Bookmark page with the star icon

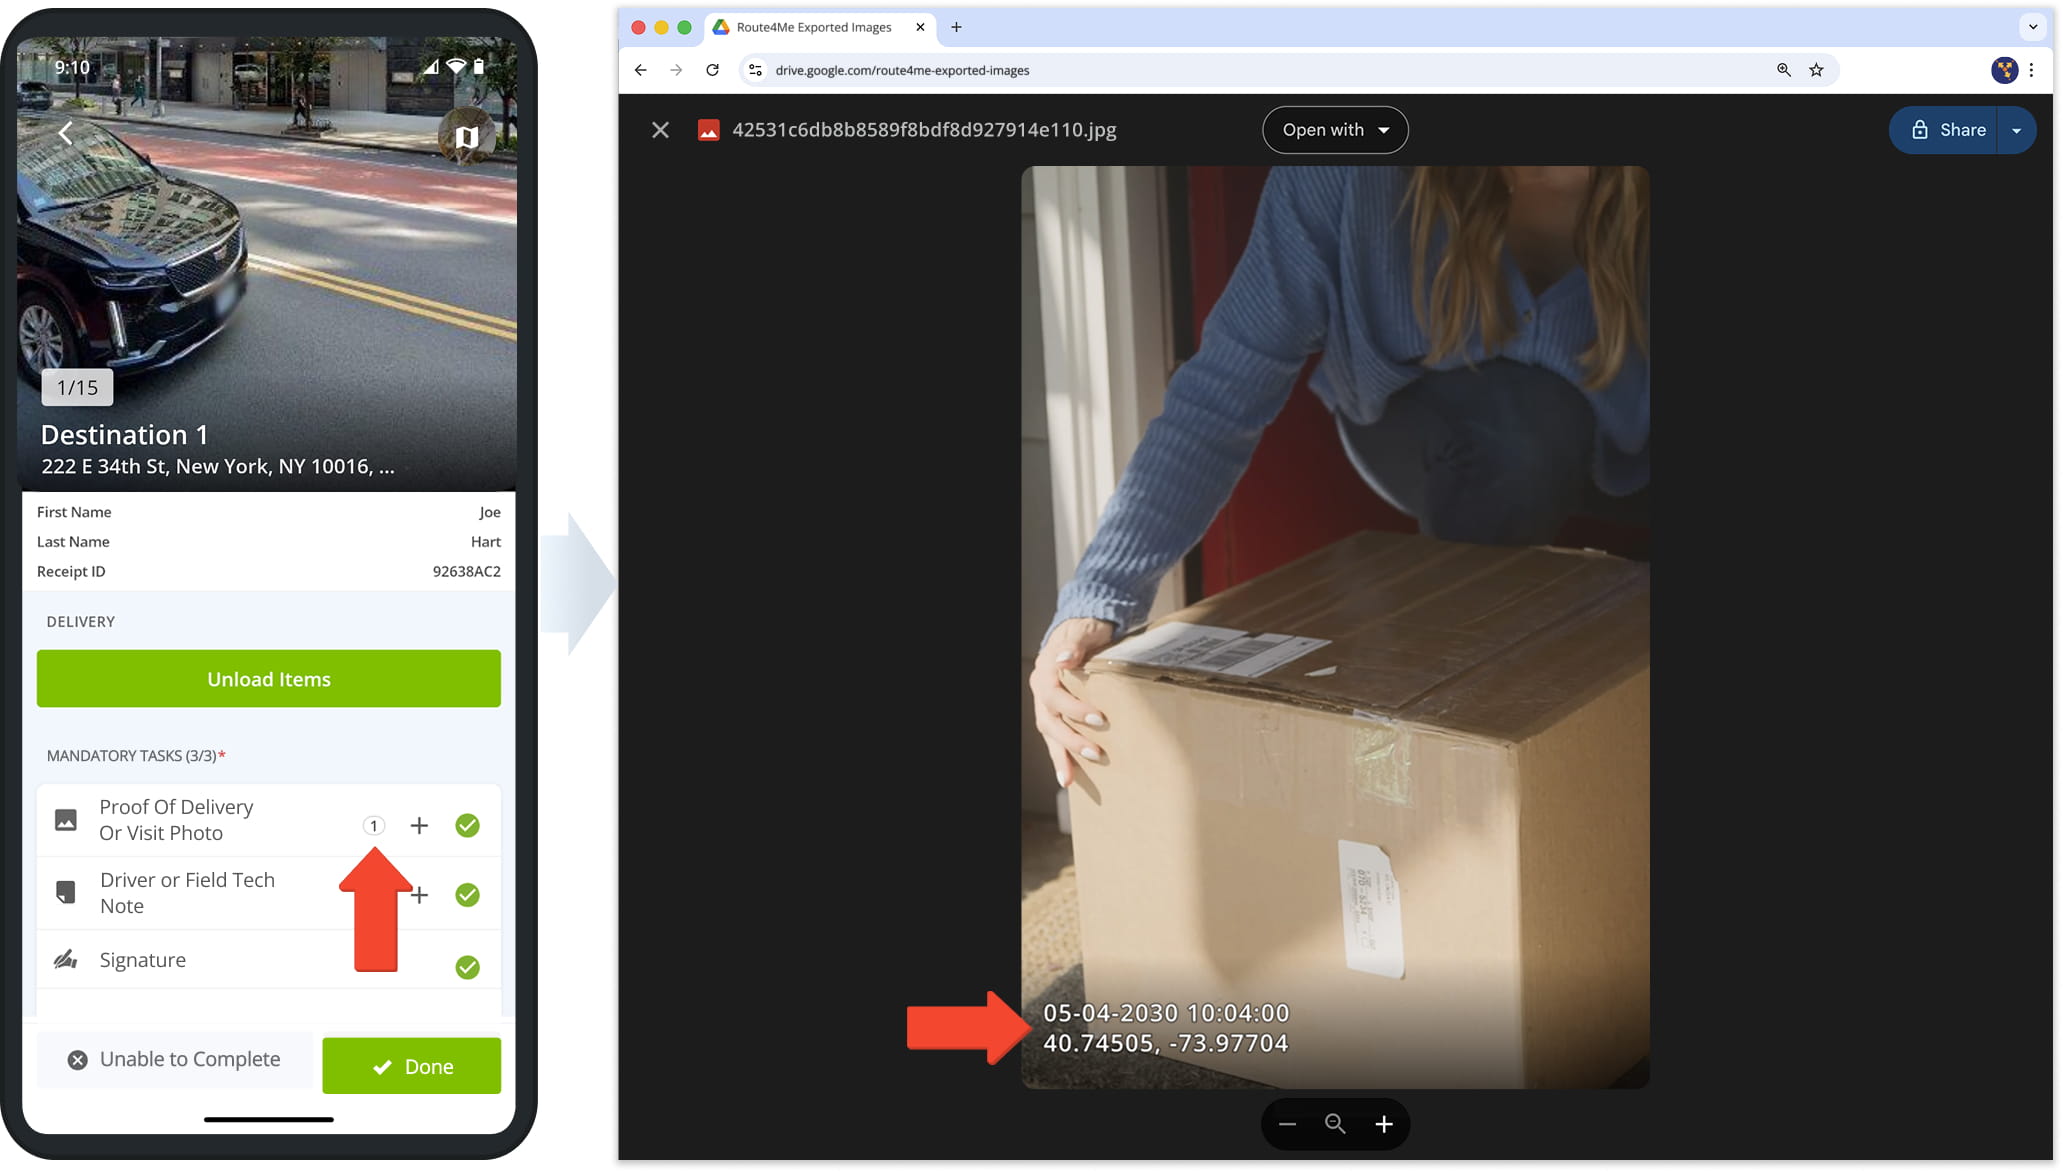1816,70
